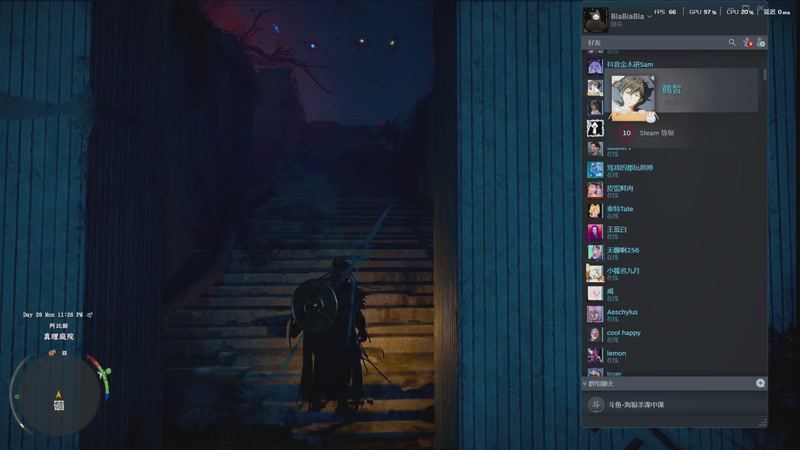Click the BlaBlaBla profile avatar
Viewport: 800px width, 450px height.
[x=595, y=20]
